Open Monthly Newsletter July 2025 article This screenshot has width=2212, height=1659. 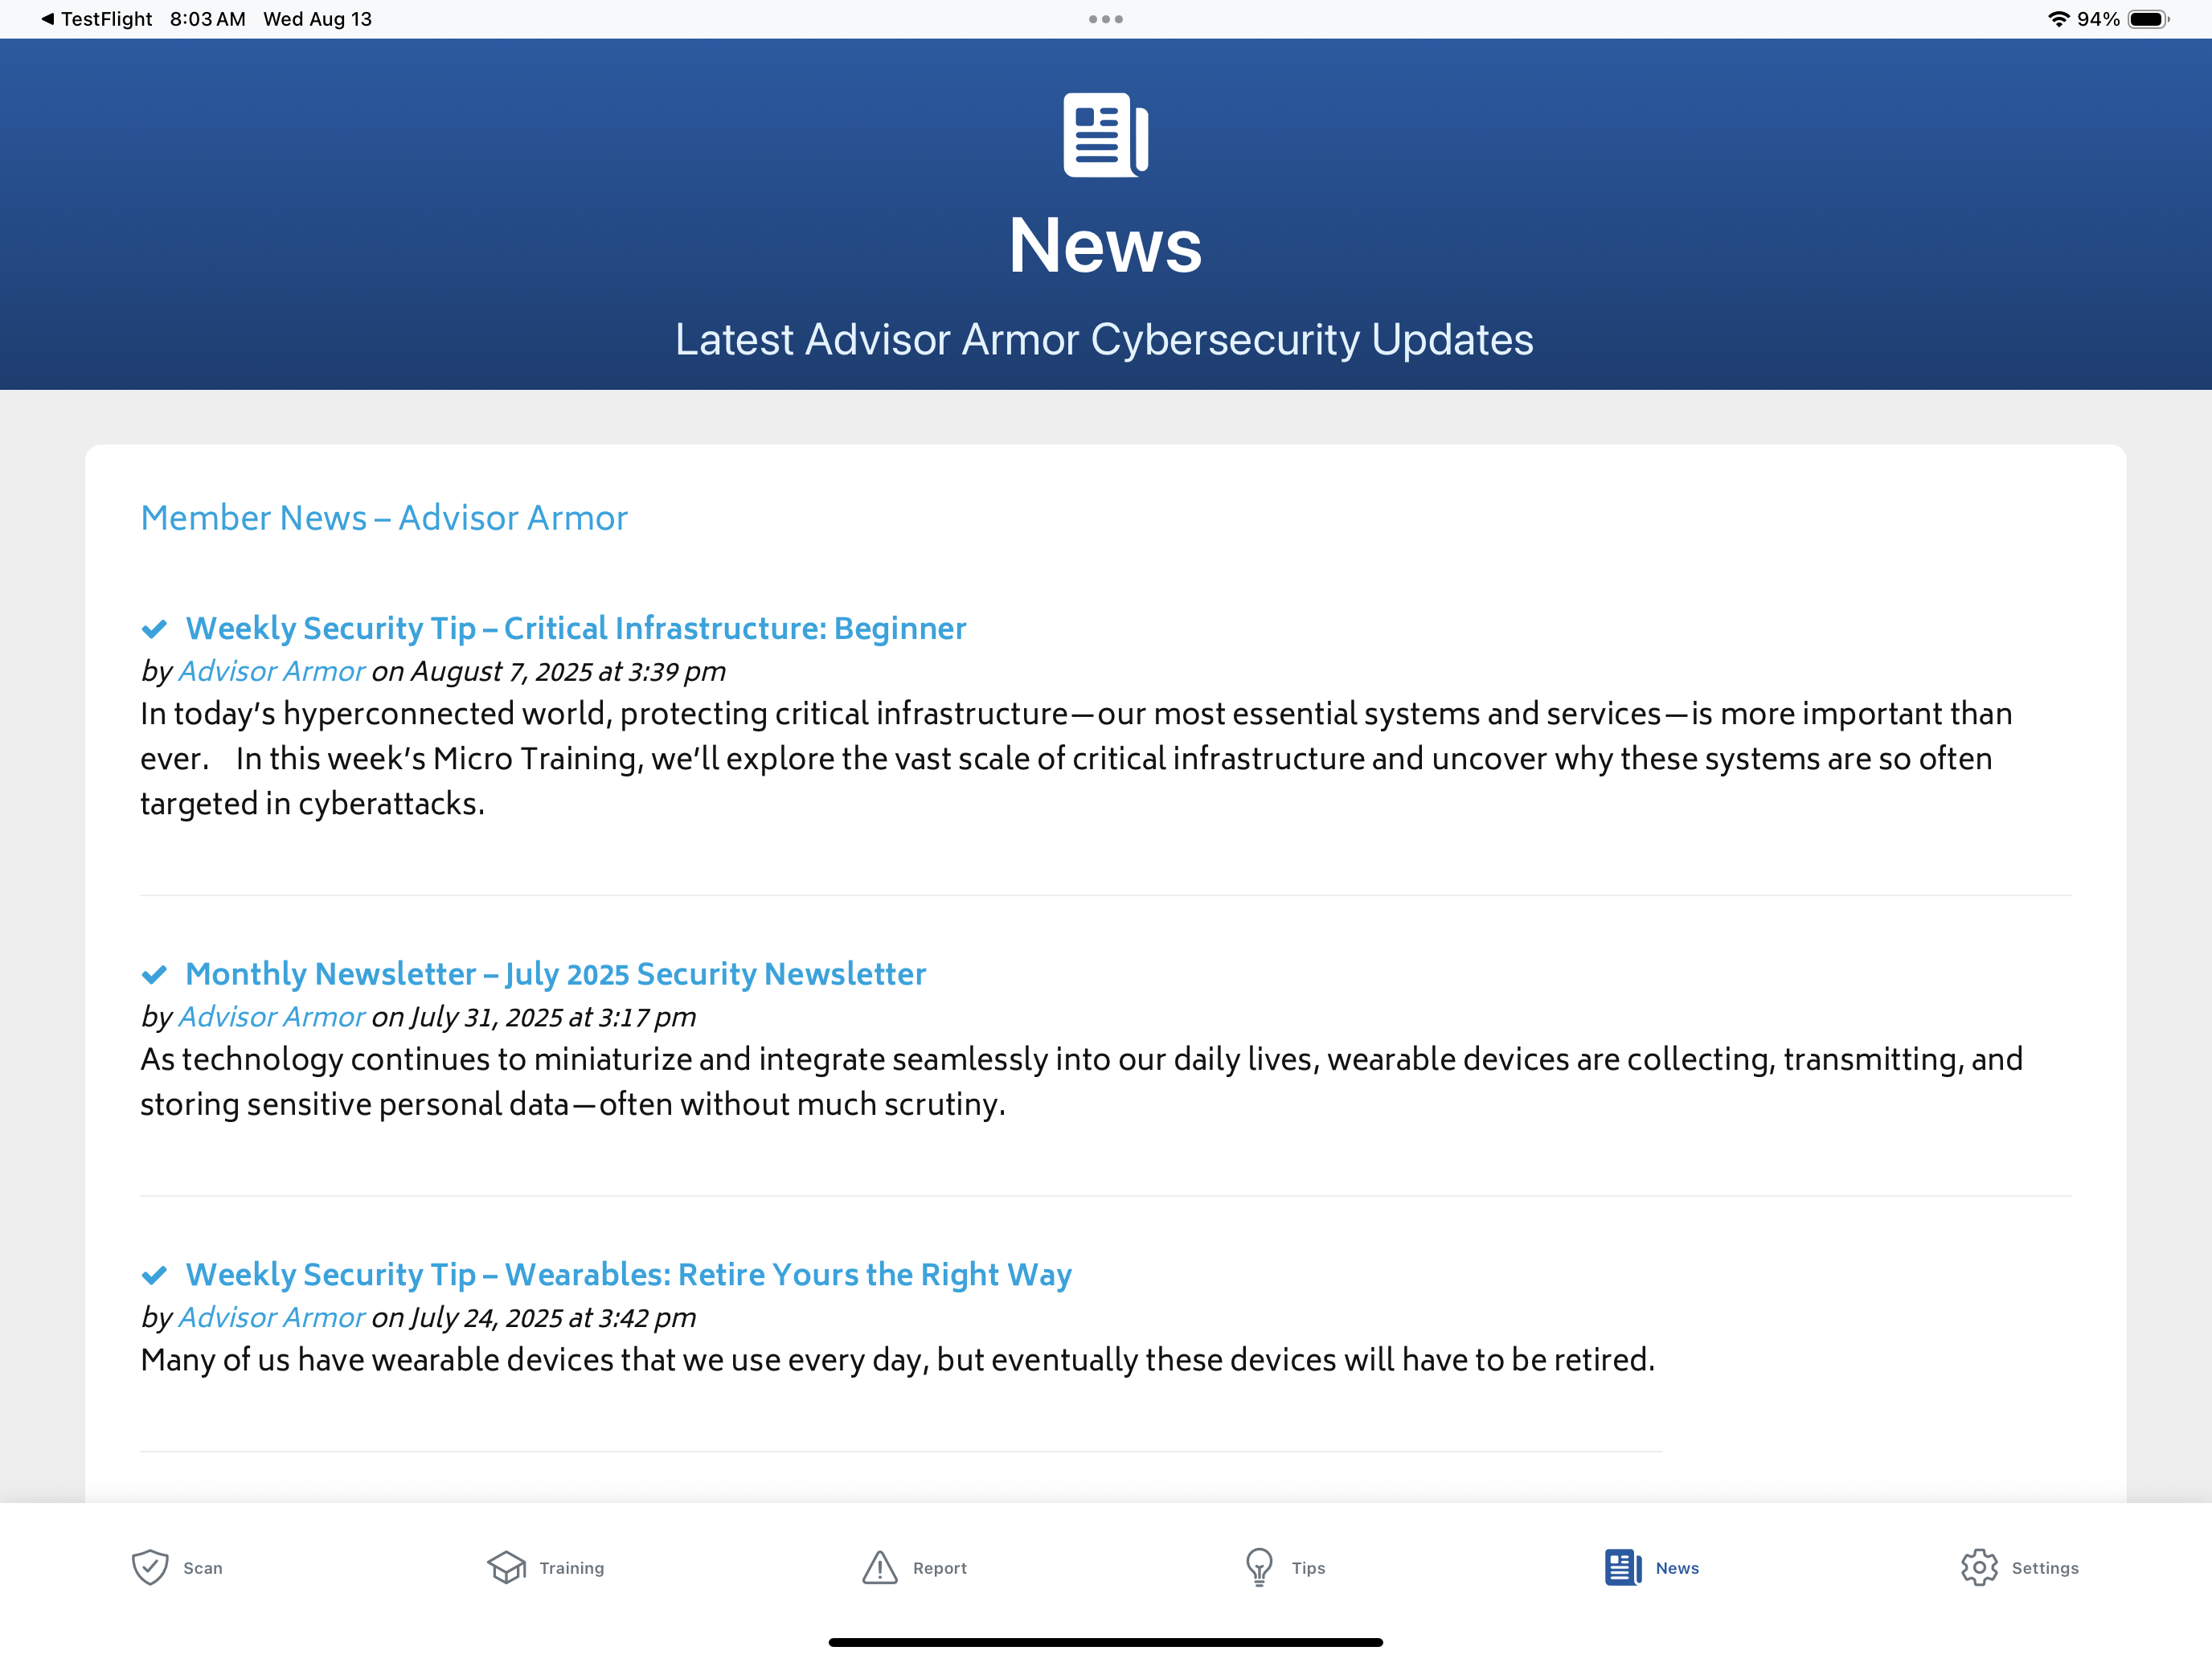(x=556, y=974)
